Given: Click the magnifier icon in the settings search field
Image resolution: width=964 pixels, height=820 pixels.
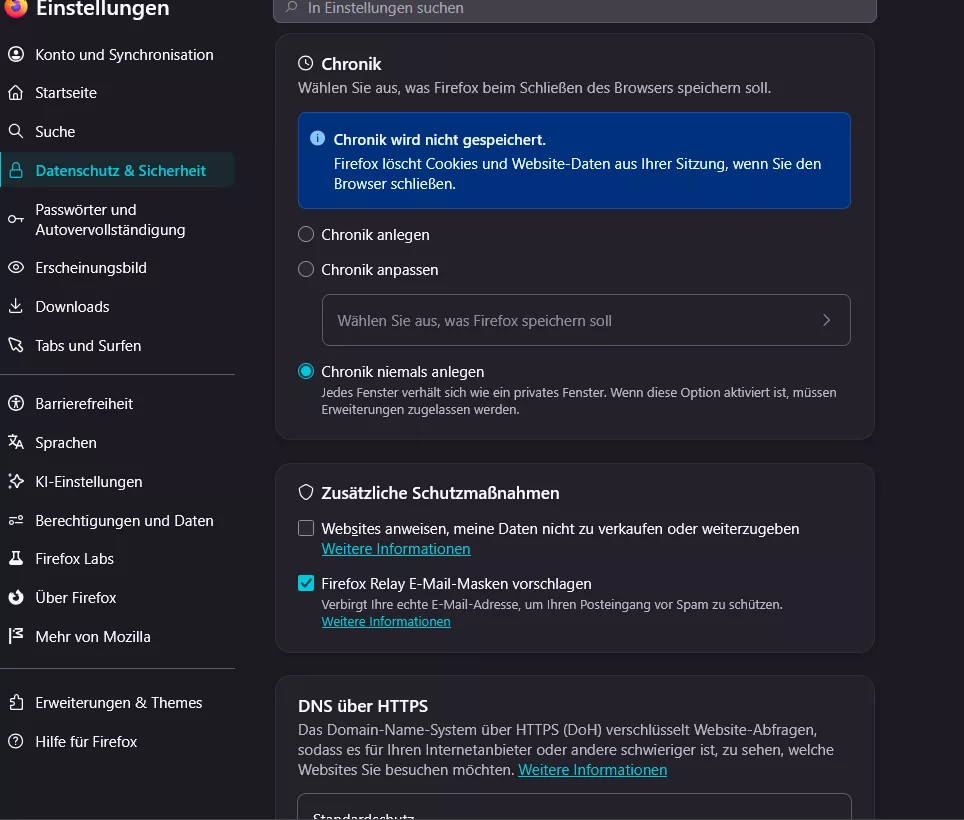Looking at the screenshot, I should pos(292,7).
